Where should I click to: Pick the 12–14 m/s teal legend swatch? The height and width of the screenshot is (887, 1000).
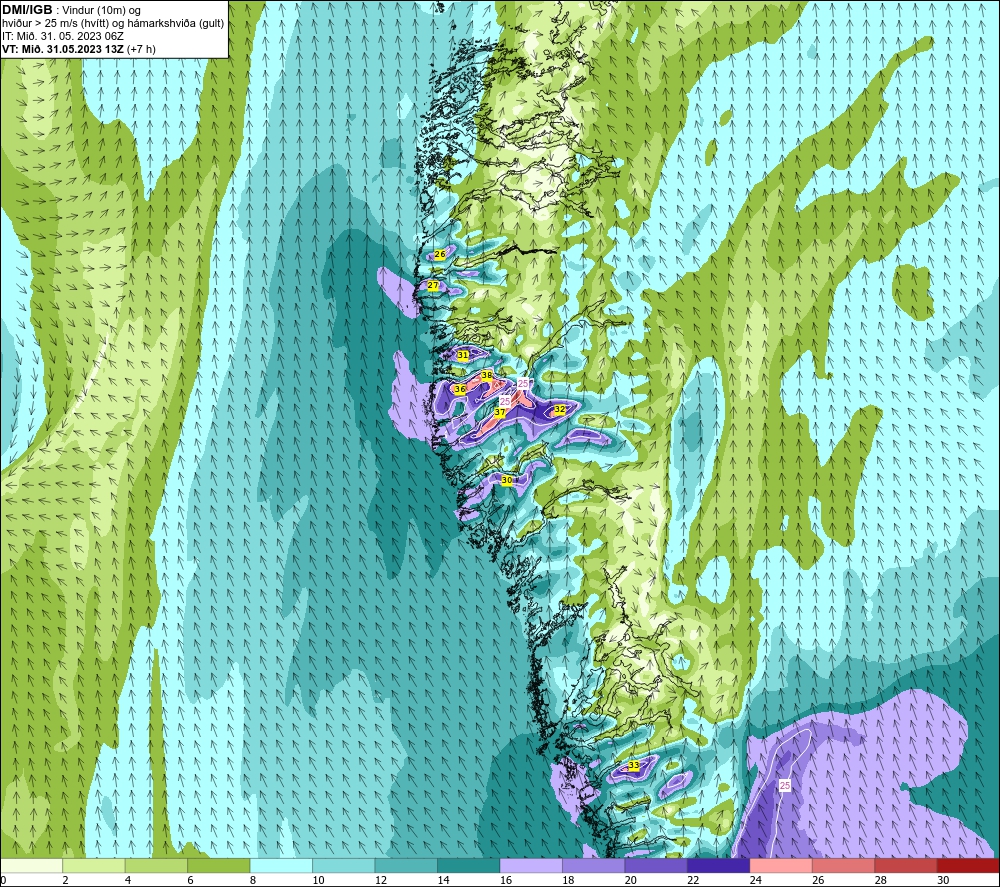pyautogui.click(x=406, y=865)
